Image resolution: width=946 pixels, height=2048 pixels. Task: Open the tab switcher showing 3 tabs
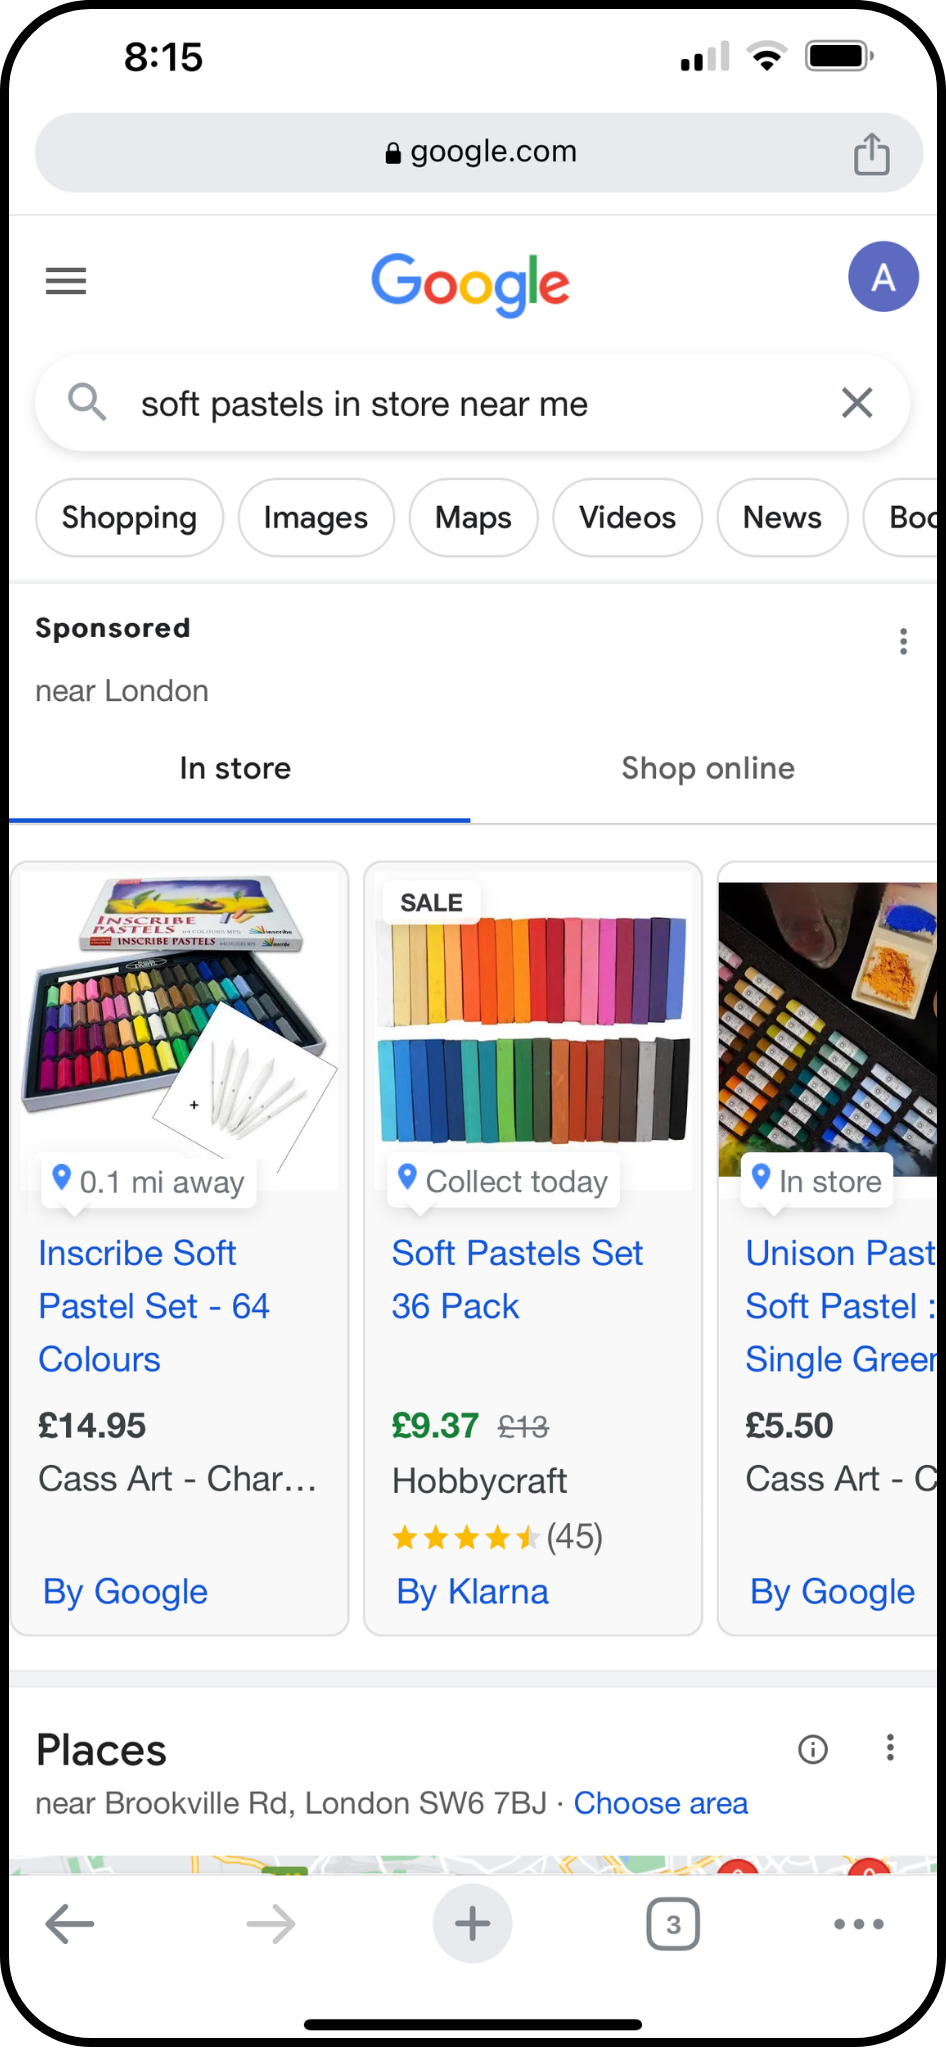(x=673, y=1924)
